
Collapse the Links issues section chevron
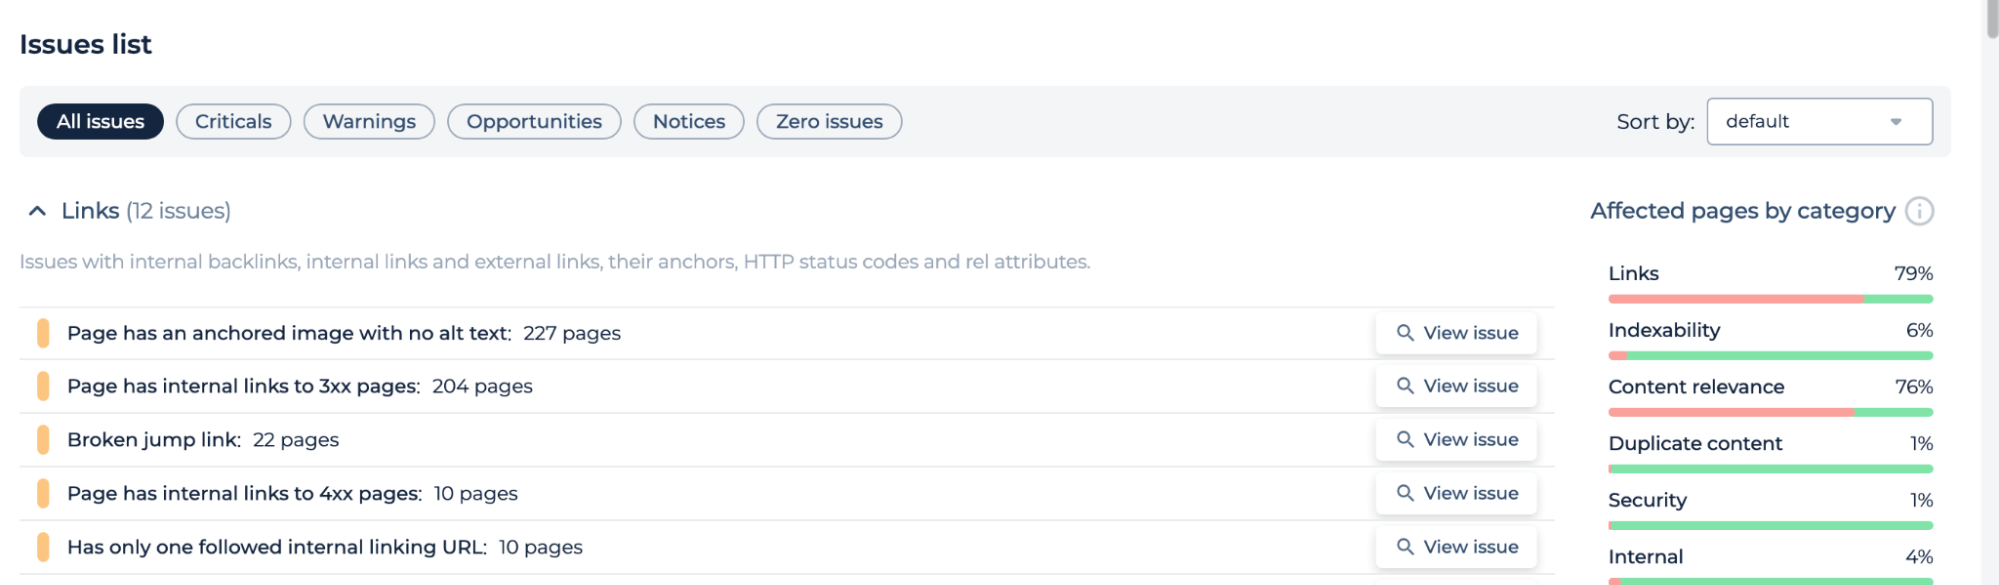pyautogui.click(x=37, y=211)
